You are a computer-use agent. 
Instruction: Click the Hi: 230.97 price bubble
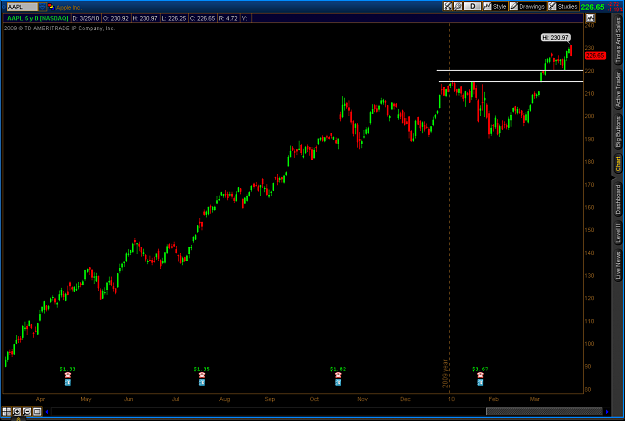[x=556, y=37]
